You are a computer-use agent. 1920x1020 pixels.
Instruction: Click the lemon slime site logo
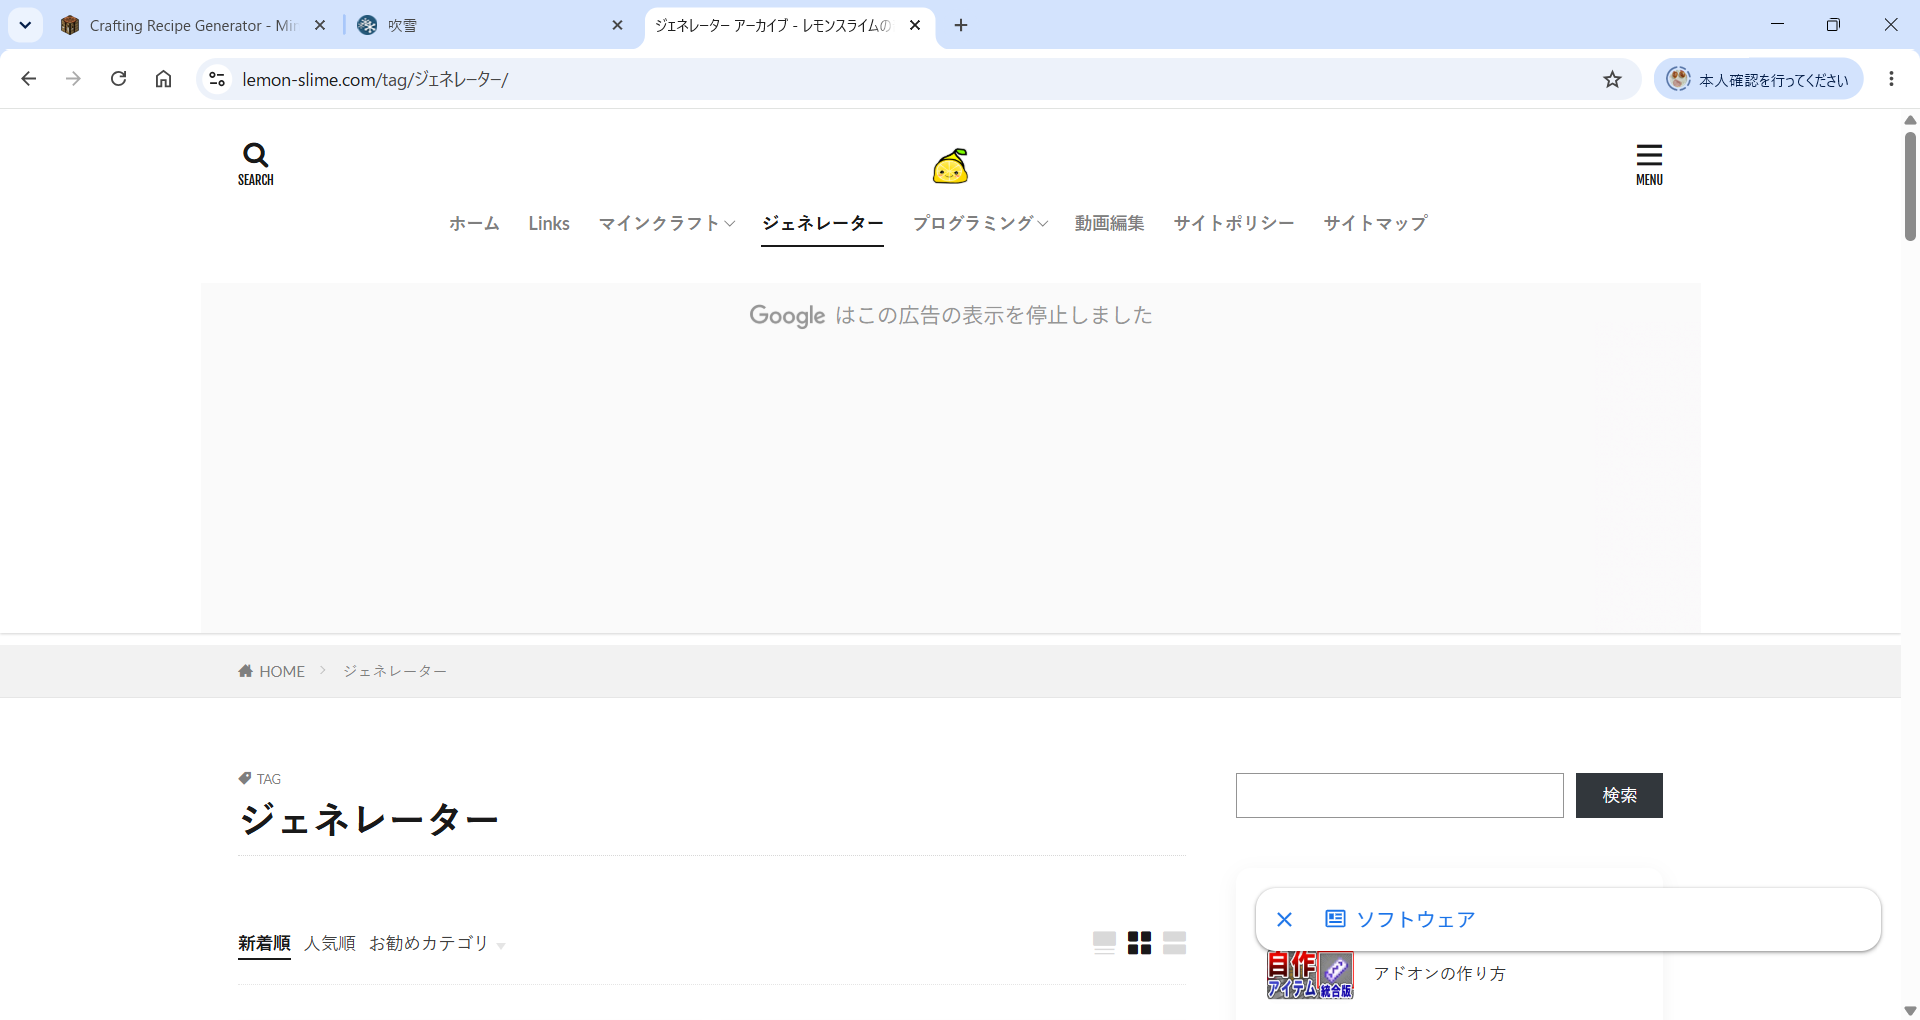click(950, 166)
